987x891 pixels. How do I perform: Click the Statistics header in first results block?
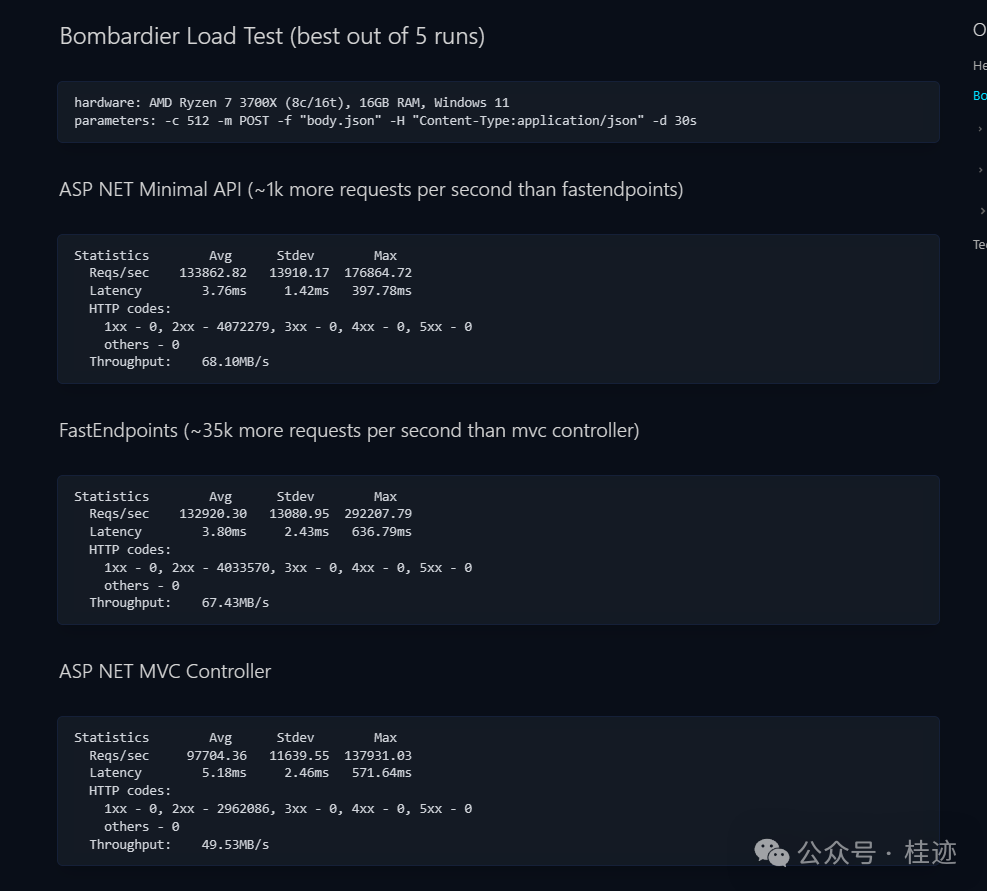pyautogui.click(x=111, y=254)
